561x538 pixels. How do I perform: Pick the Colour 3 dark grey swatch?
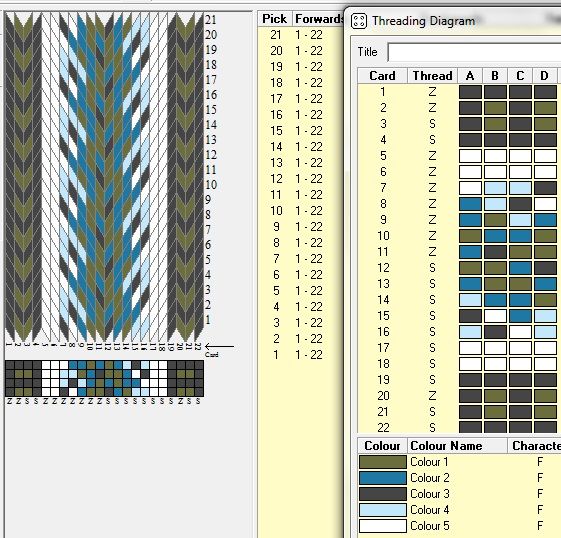382,494
